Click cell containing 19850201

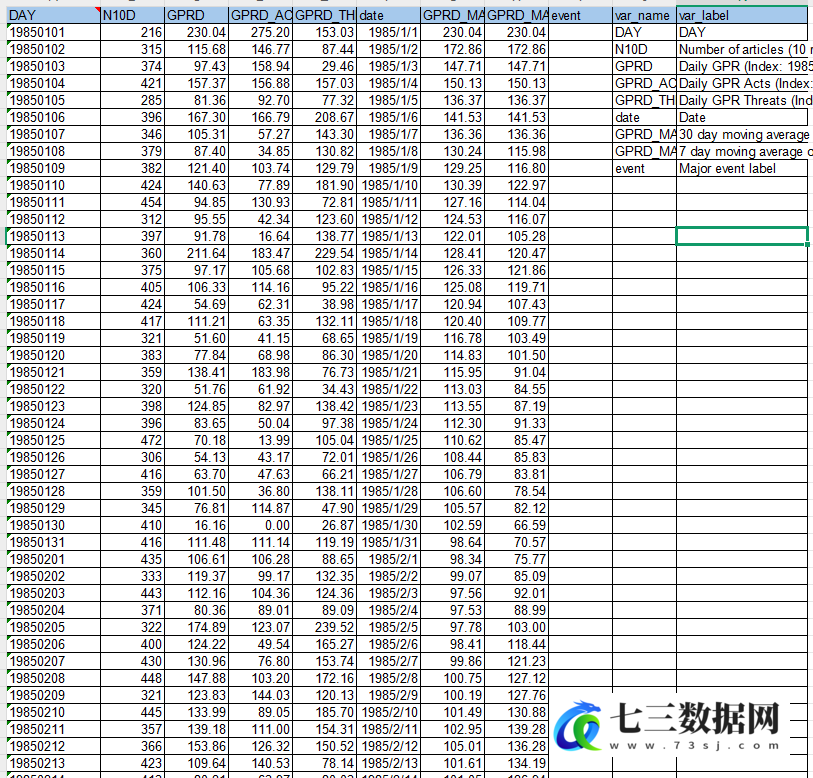click(x=53, y=559)
